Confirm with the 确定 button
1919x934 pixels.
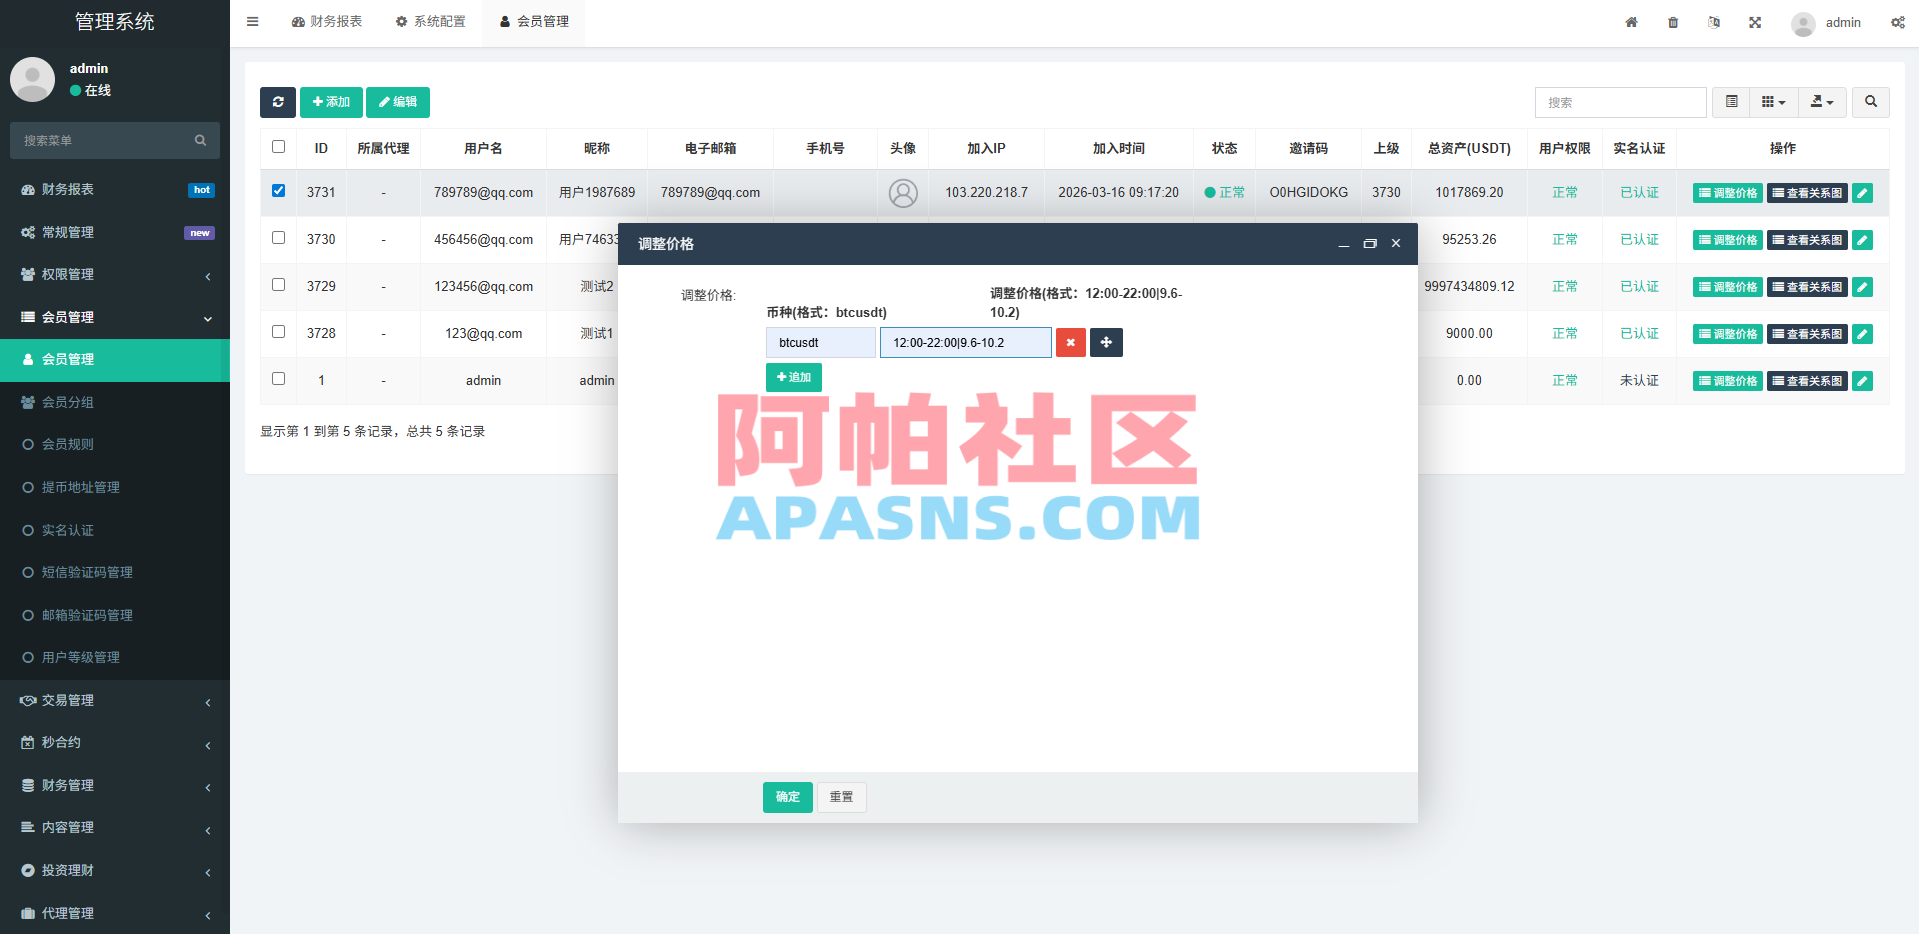[x=788, y=797]
